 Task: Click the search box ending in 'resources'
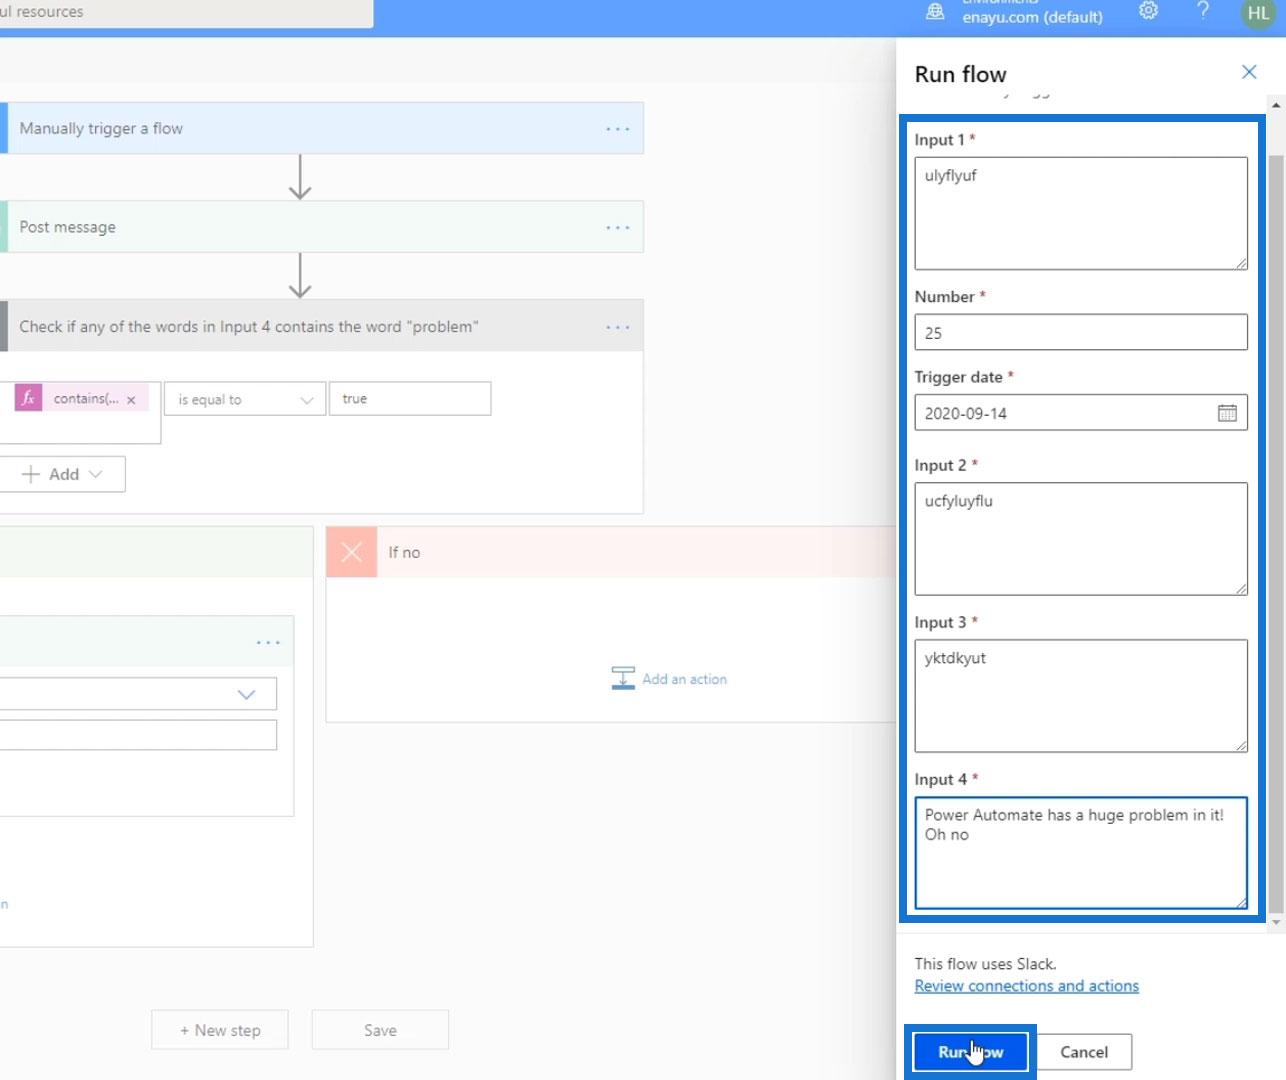pos(186,13)
